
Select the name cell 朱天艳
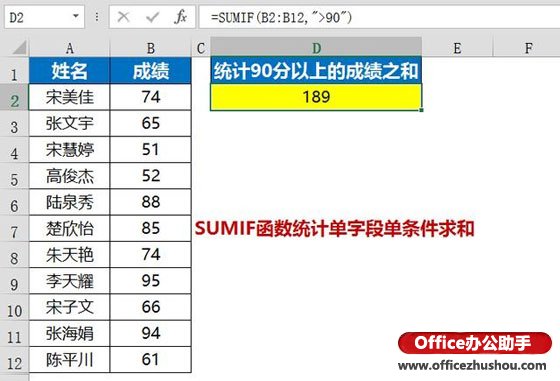click(70, 255)
